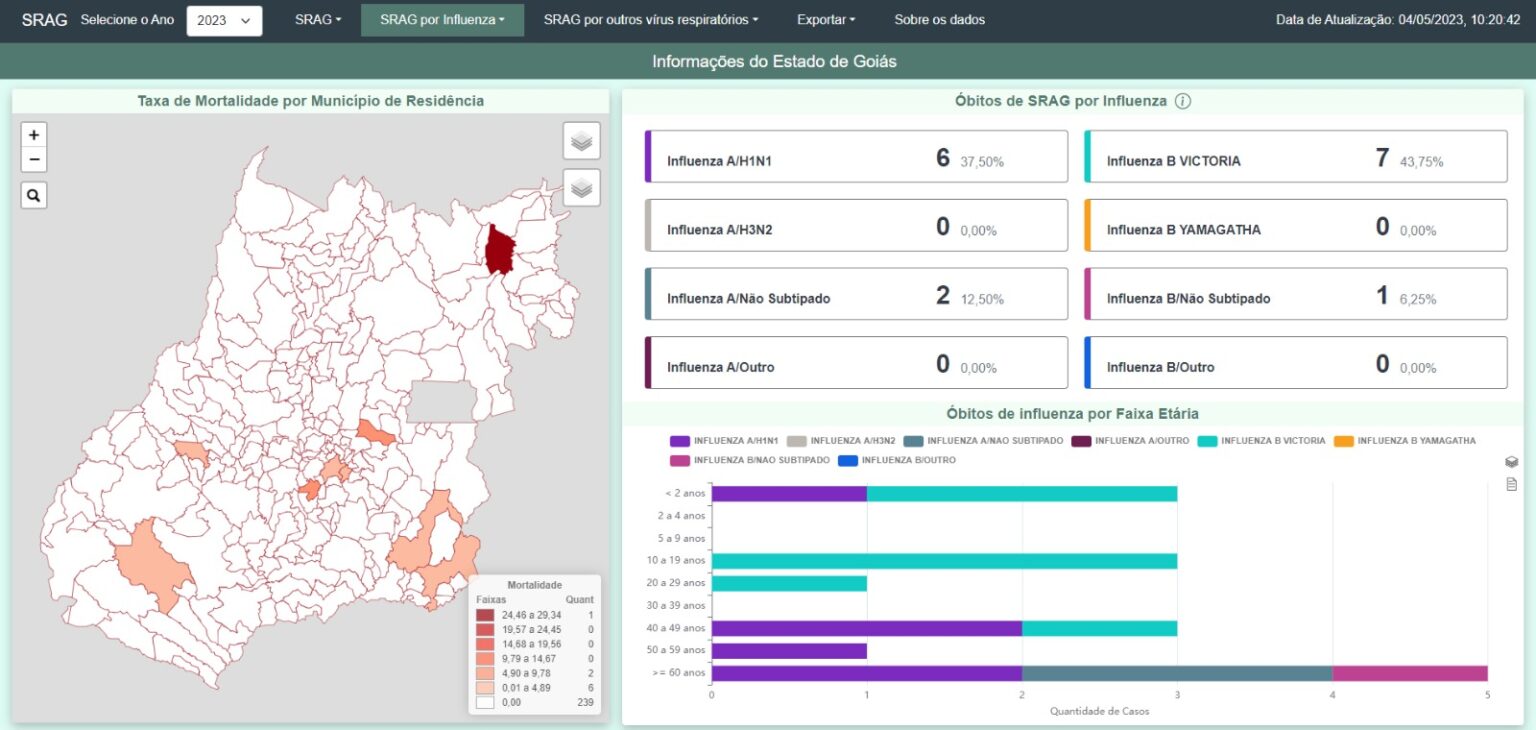Click the '5 a 9 anos' axis label
Viewport: 1536px width, 730px height.
pyautogui.click(x=682, y=538)
